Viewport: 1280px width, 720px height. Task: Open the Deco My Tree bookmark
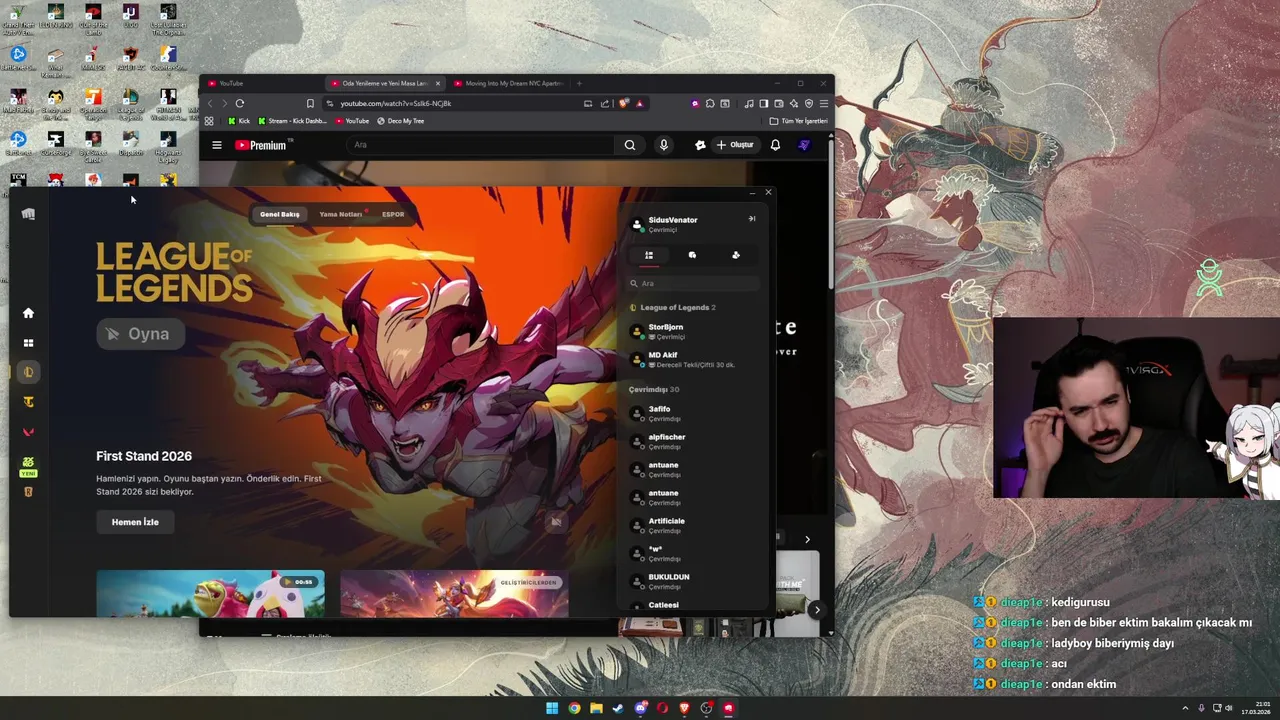(x=401, y=121)
